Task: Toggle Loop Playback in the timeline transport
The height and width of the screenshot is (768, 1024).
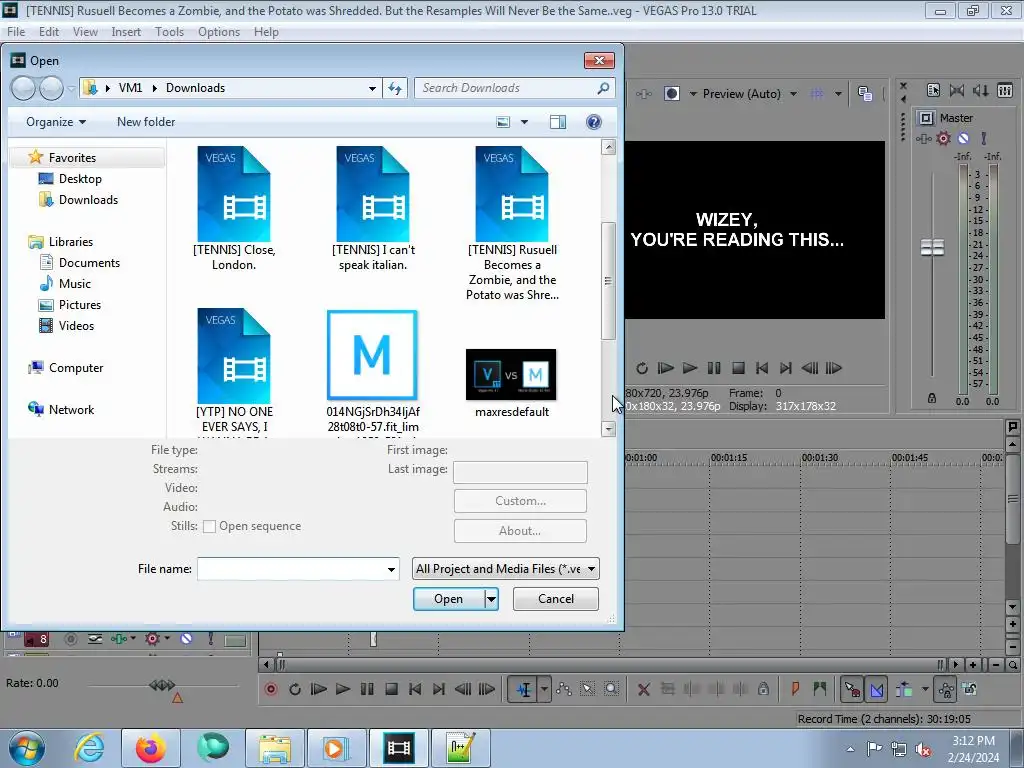Action: 295,689
